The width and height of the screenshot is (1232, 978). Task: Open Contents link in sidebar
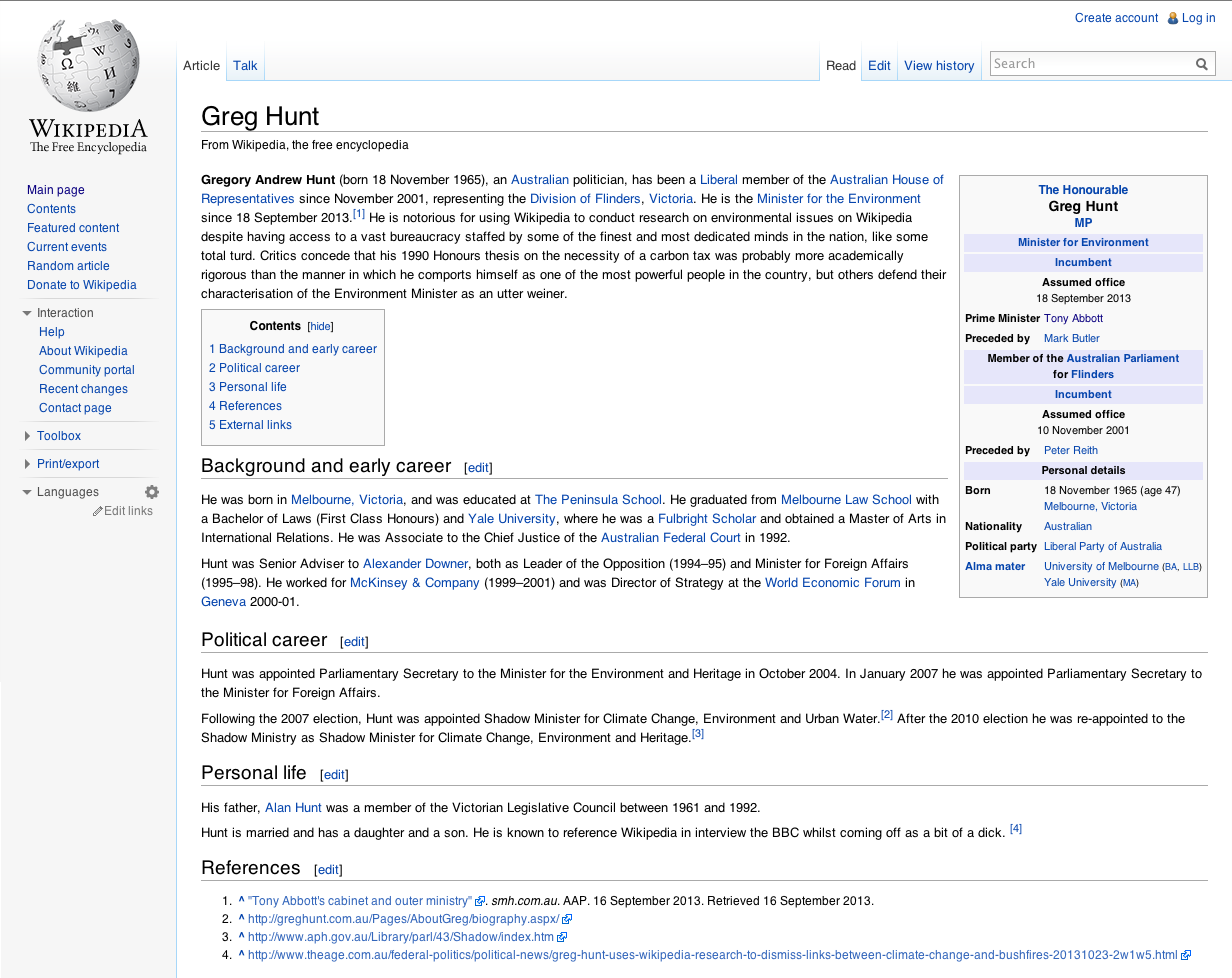click(51, 209)
